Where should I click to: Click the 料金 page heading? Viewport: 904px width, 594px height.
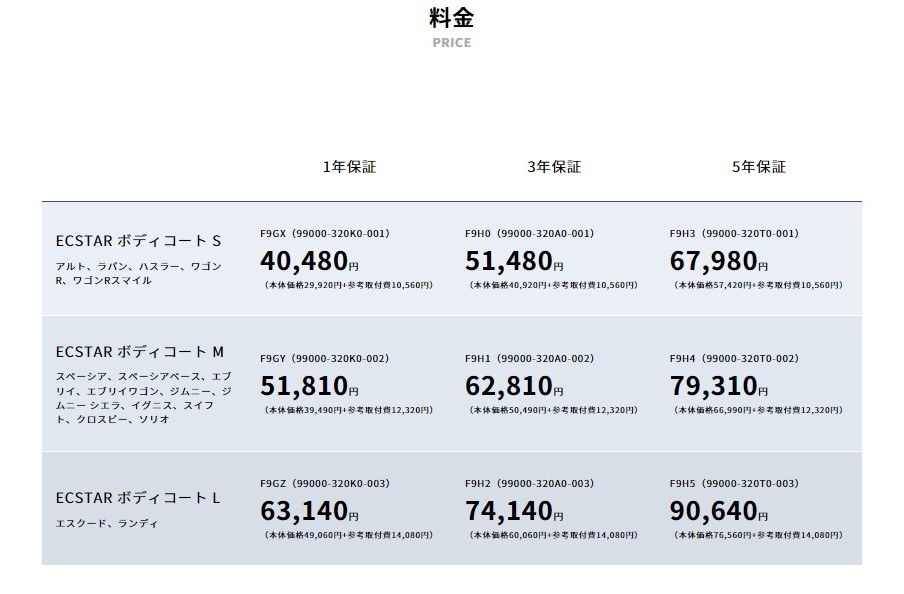(x=451, y=17)
